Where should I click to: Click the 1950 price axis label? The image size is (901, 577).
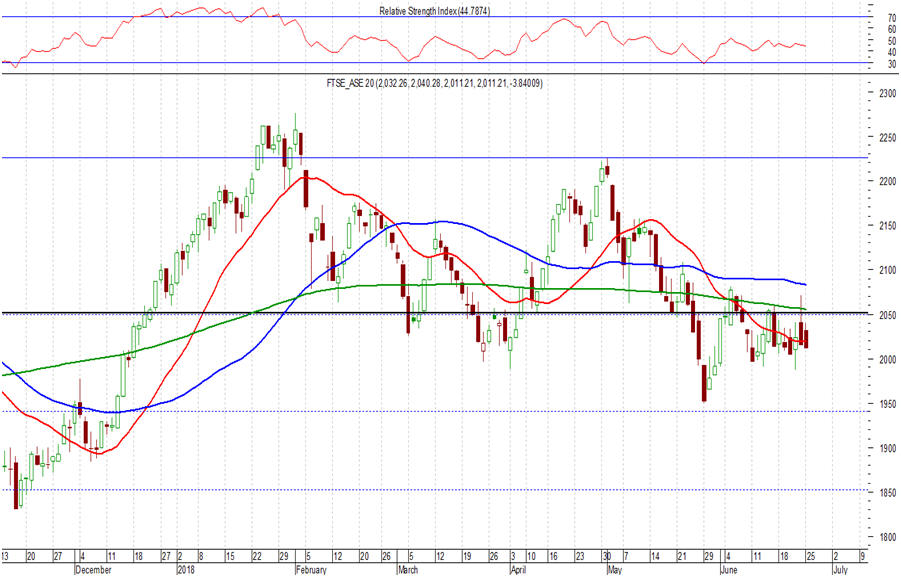point(888,404)
